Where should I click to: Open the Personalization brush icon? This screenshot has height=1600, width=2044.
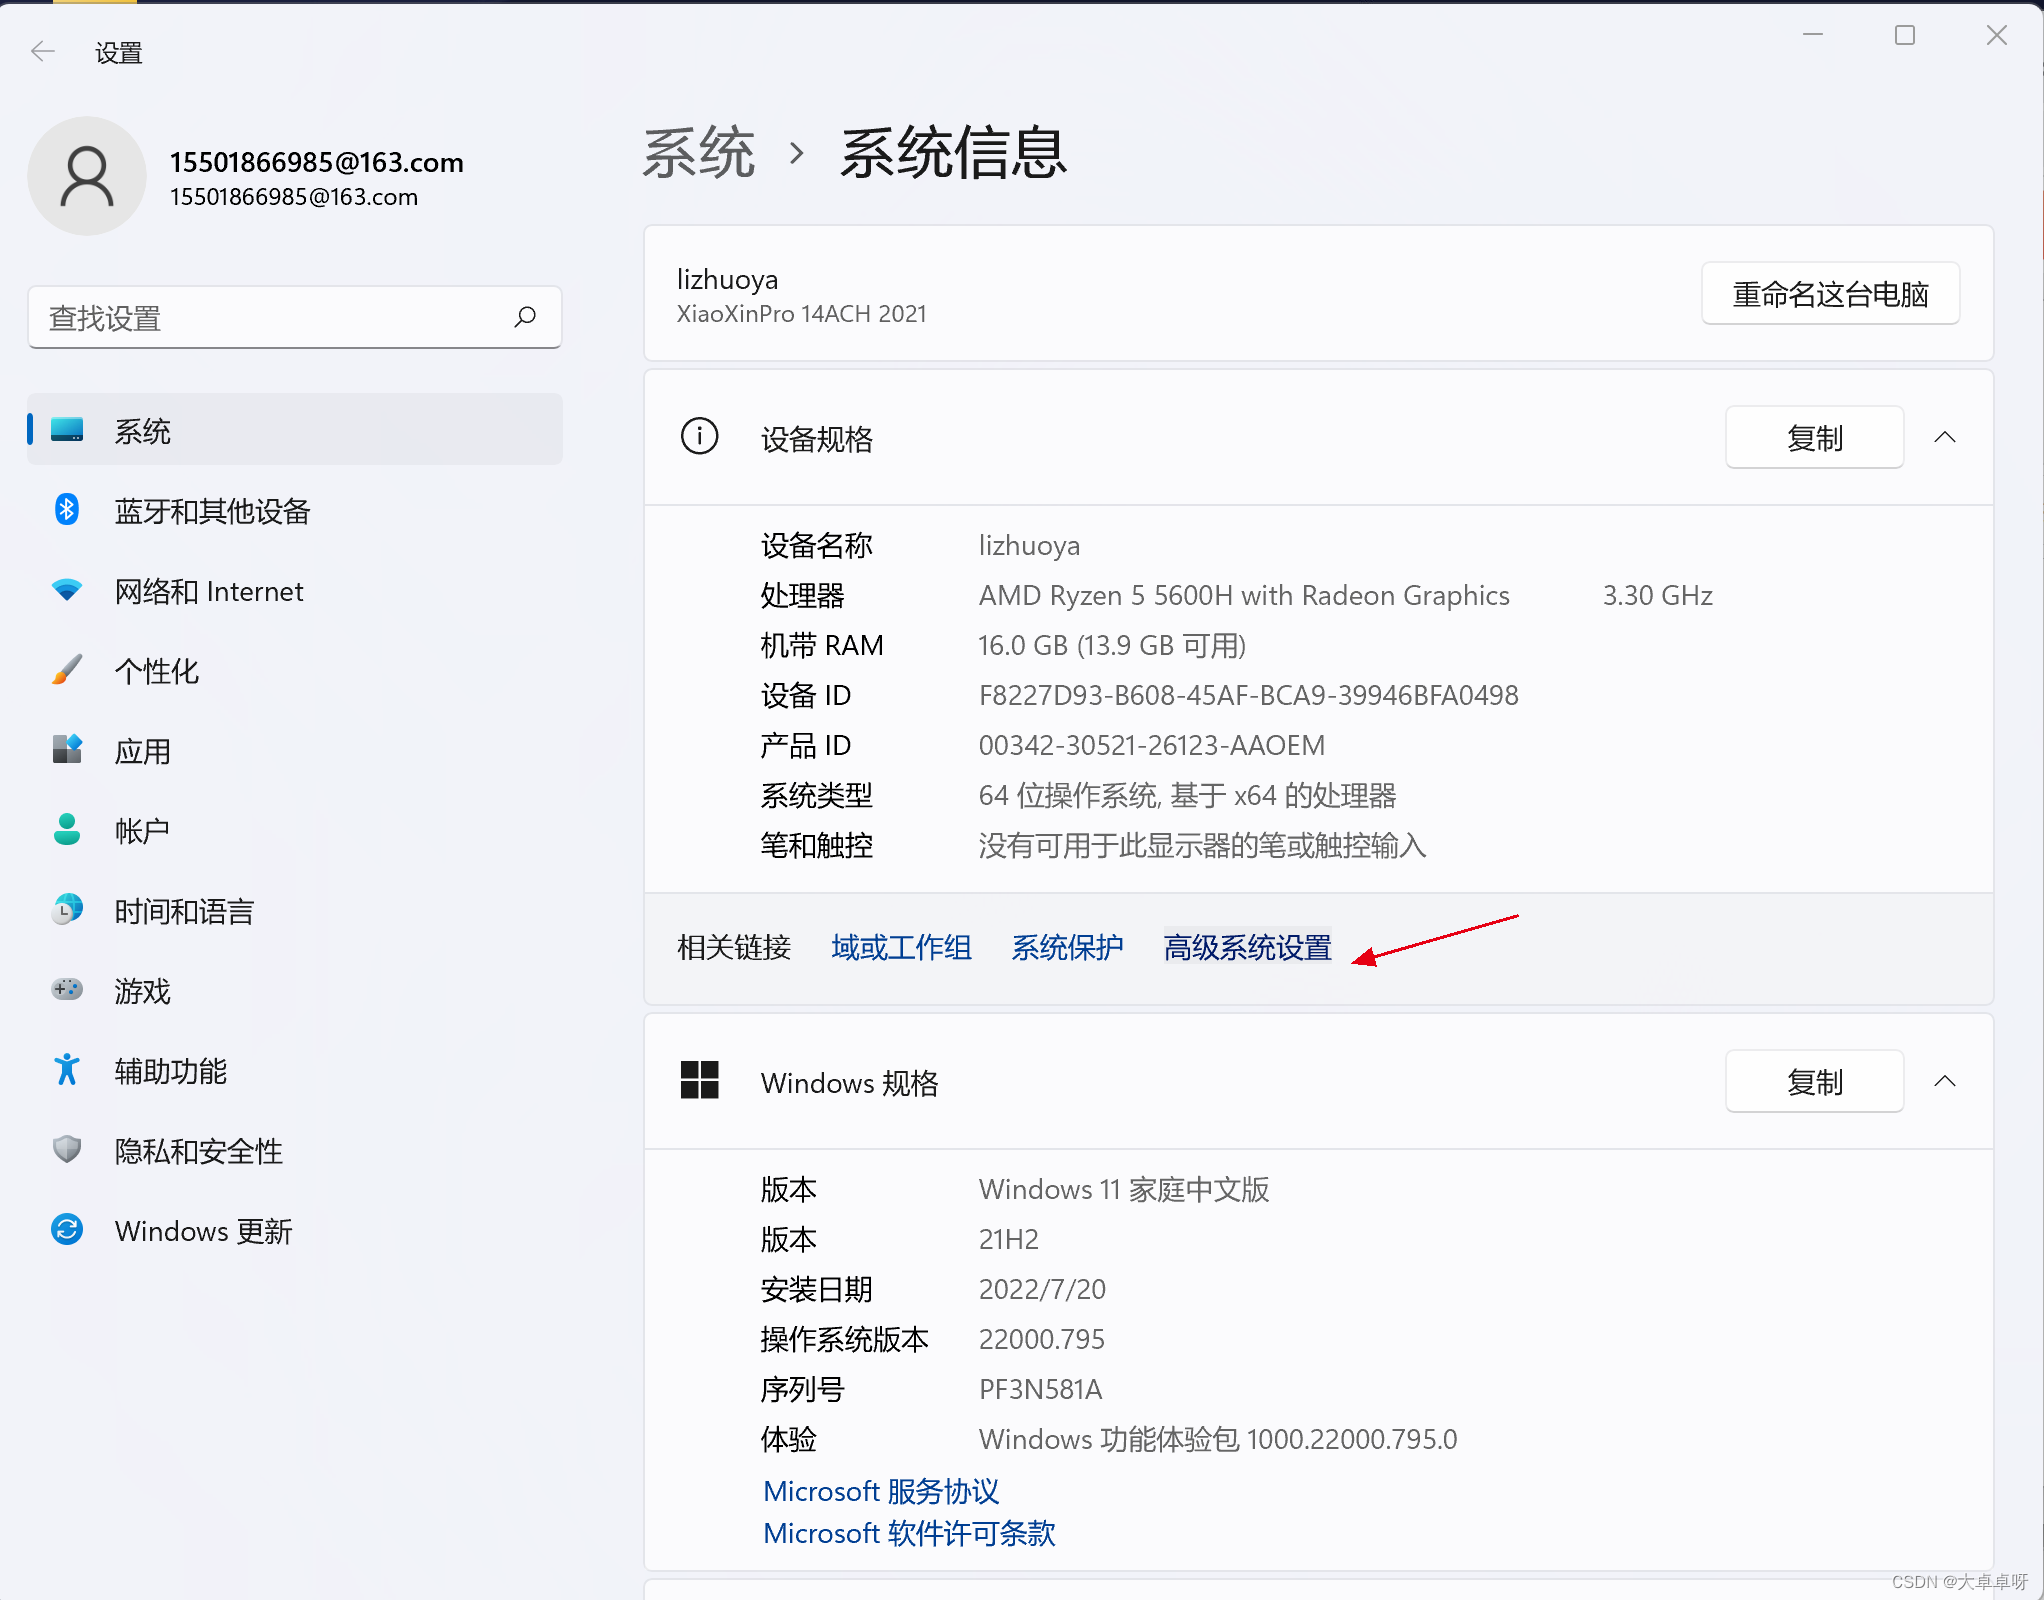[x=67, y=671]
